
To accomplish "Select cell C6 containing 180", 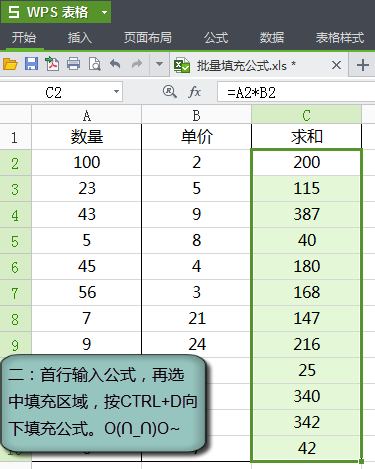I will pos(306,267).
